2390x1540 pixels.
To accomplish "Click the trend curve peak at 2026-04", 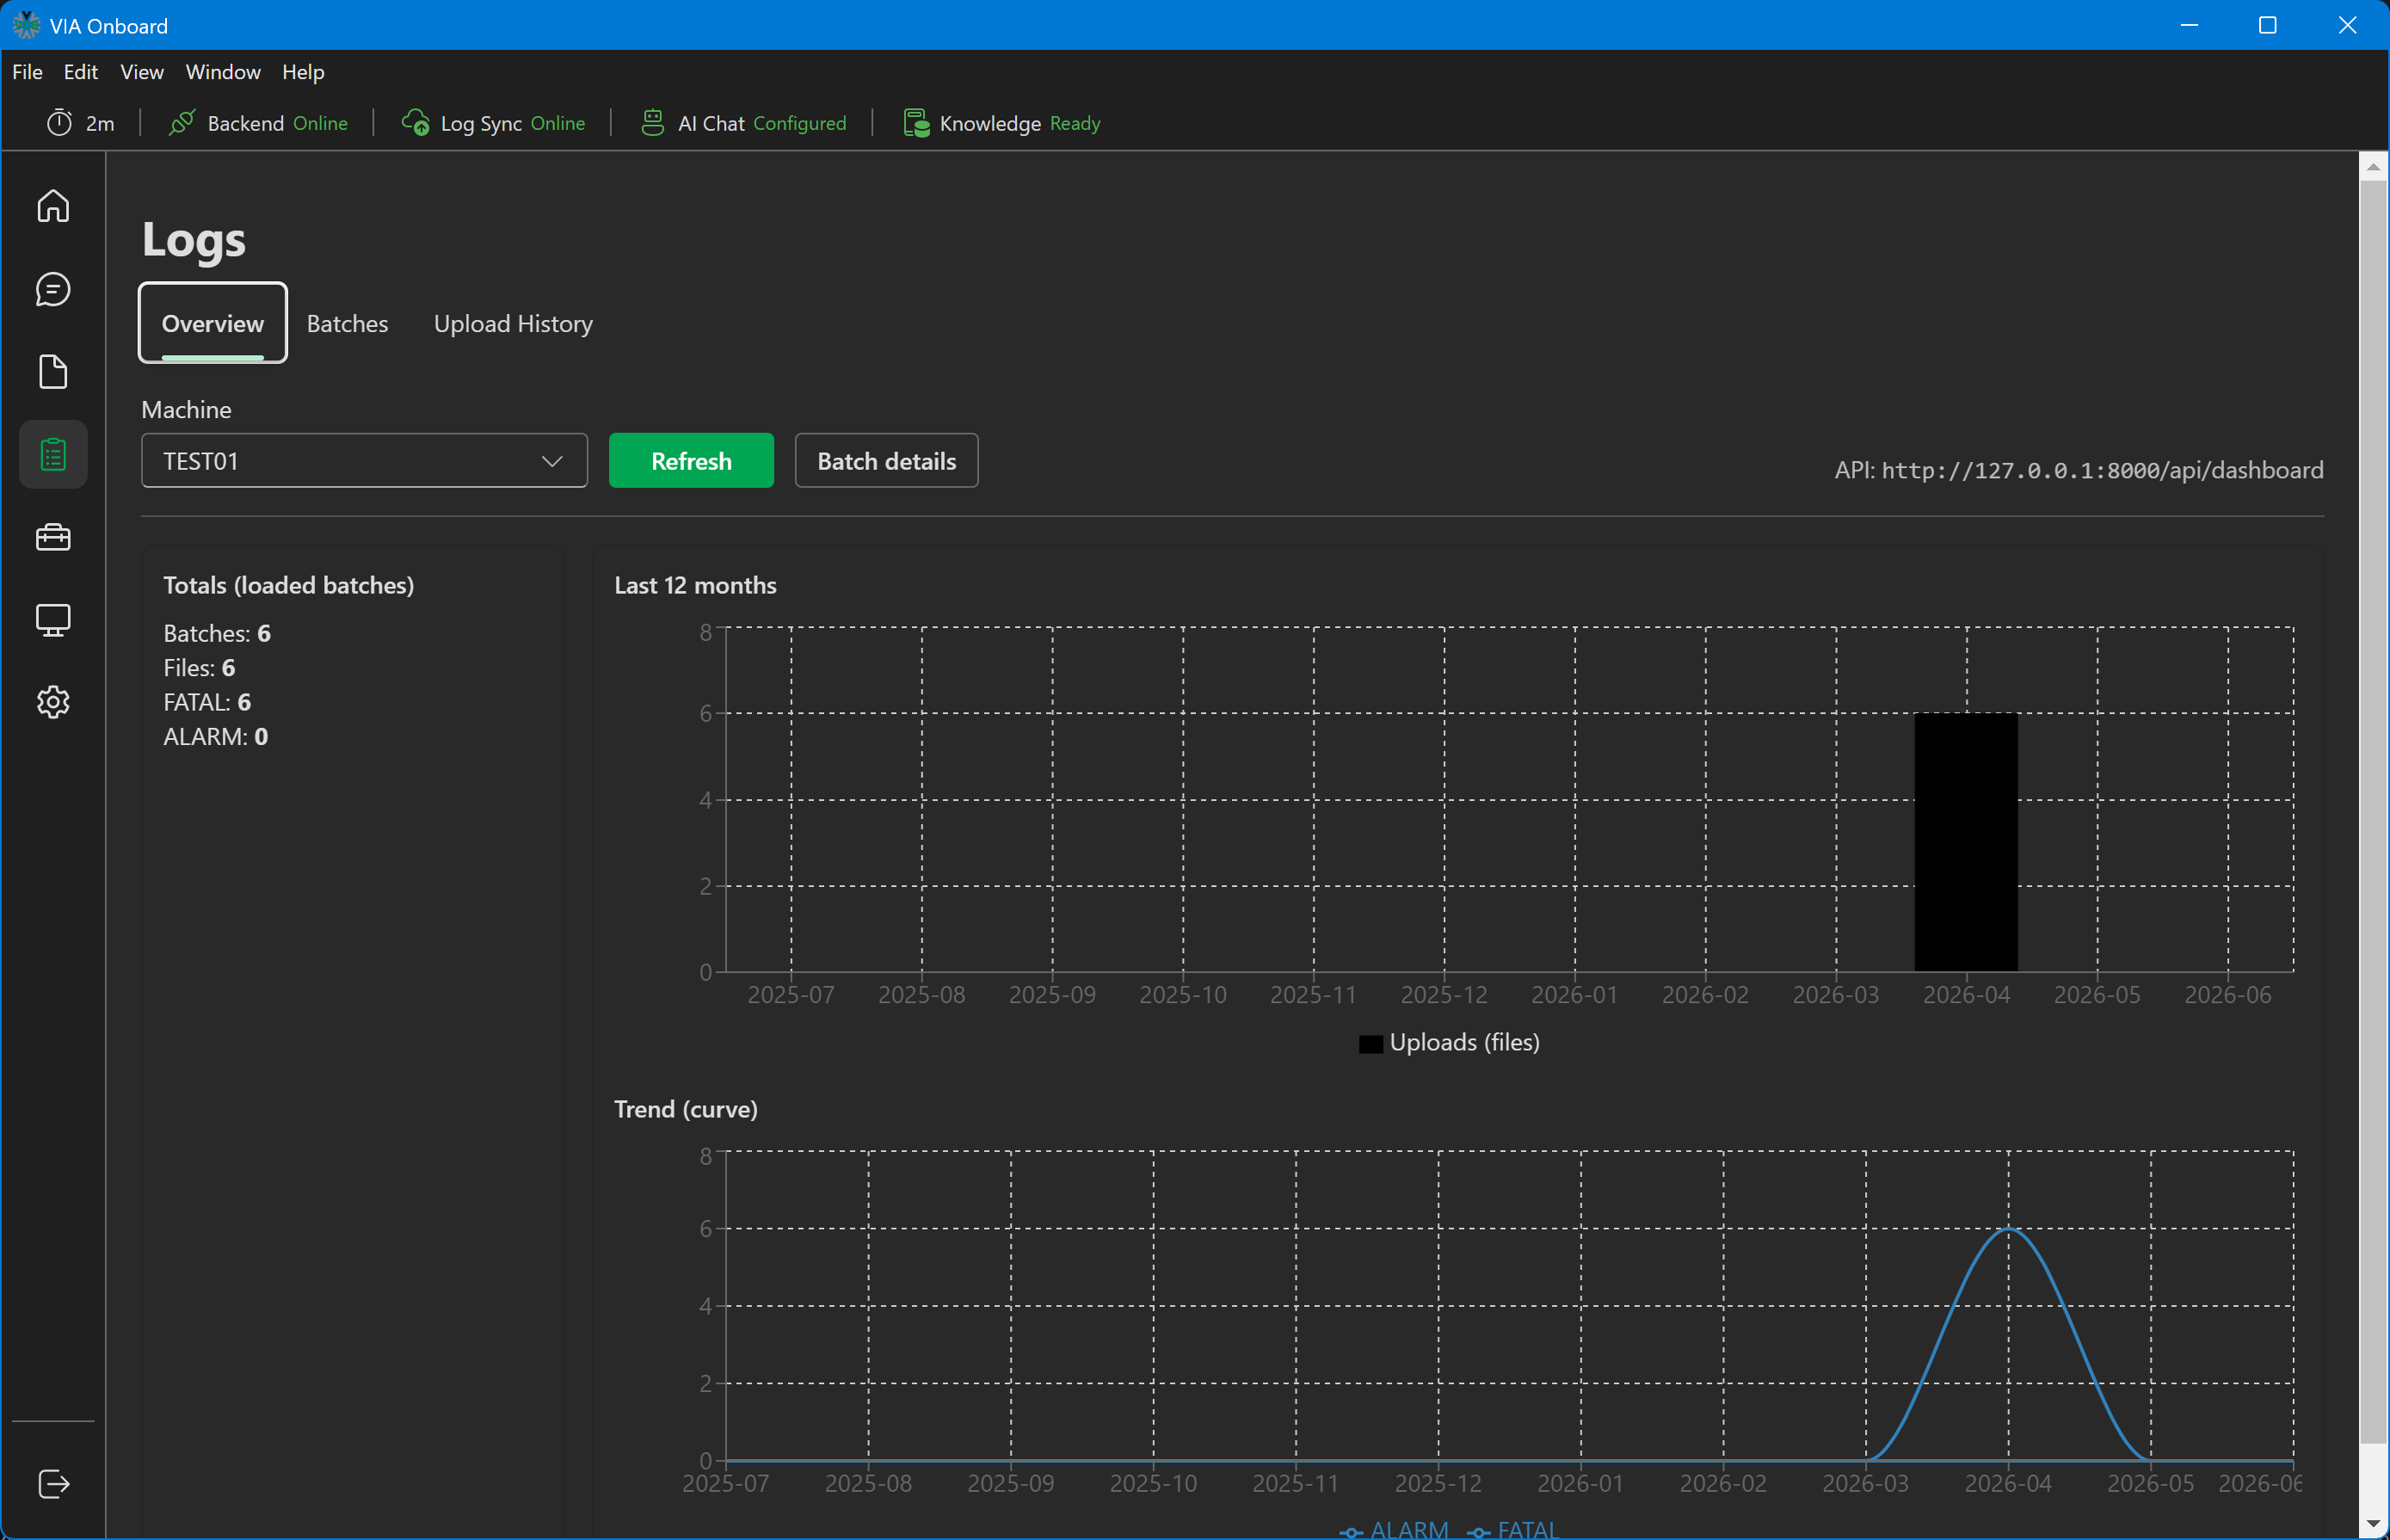I will 2009,1229.
